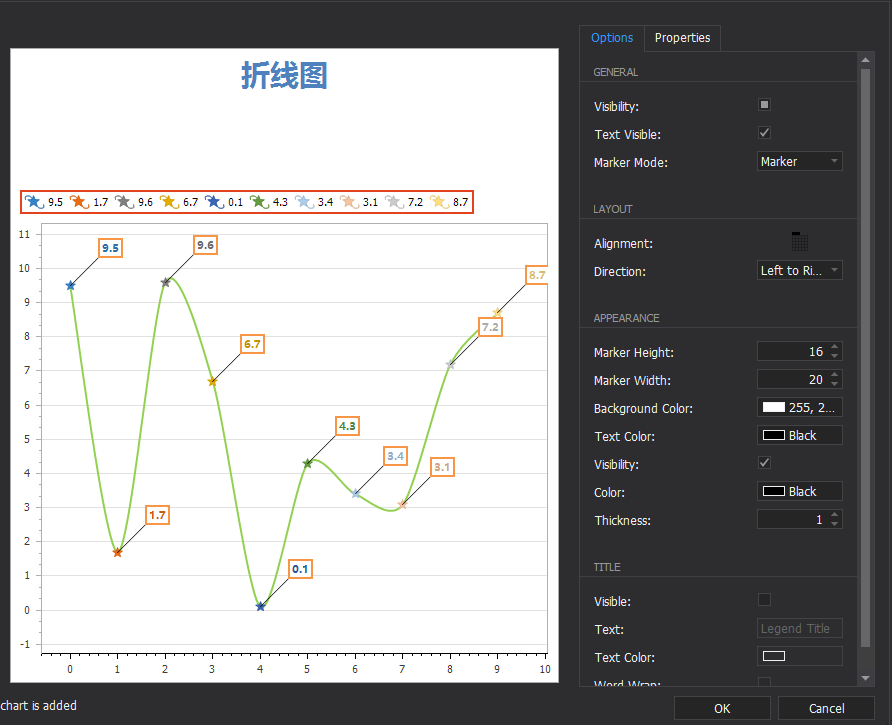Toggle the Appearance Visibility checkbox
The image size is (892, 725).
[765, 463]
